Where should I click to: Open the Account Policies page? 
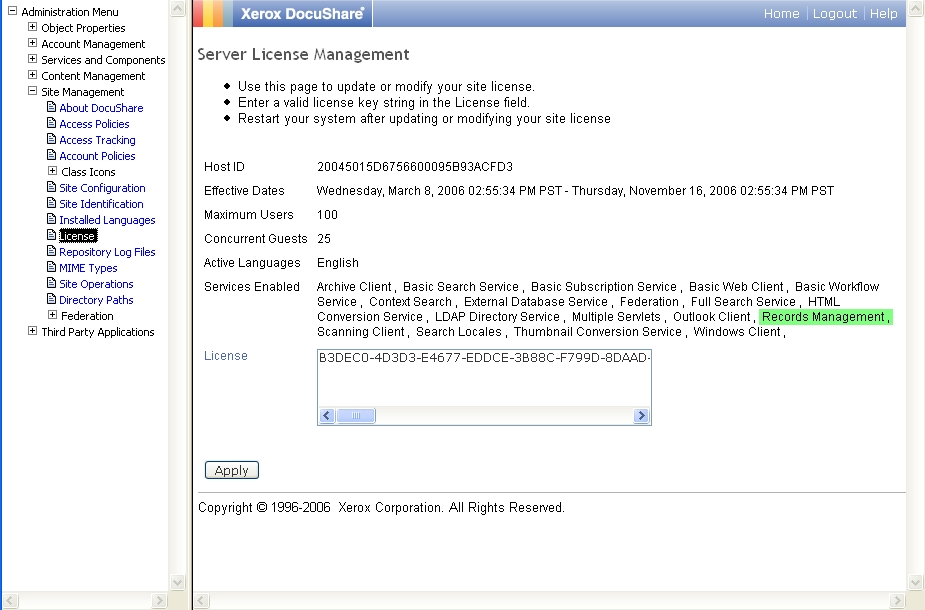(97, 156)
